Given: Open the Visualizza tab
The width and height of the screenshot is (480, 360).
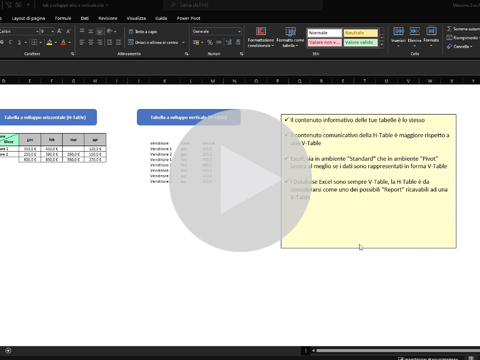Looking at the screenshot, I should 136,18.
